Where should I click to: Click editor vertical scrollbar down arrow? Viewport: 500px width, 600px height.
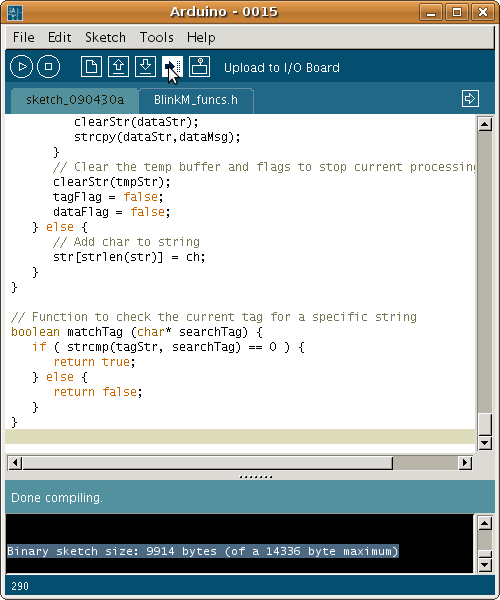click(x=485, y=443)
